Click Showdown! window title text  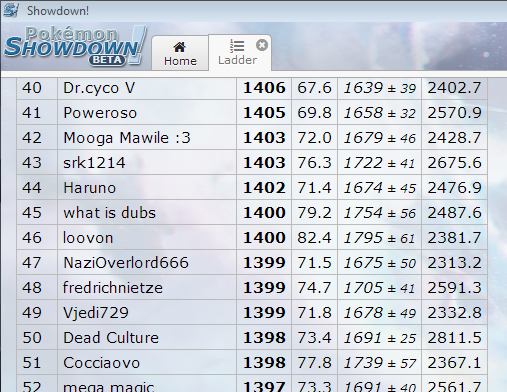(58, 11)
